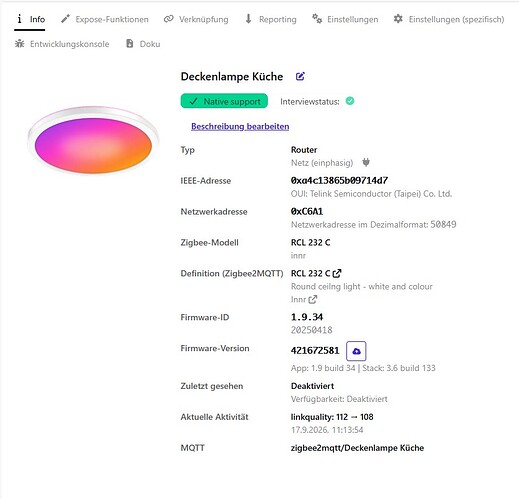Image resolution: width=519 pixels, height=499 pixels.
Task: Select the network address 0xC6A1
Action: click(307, 211)
